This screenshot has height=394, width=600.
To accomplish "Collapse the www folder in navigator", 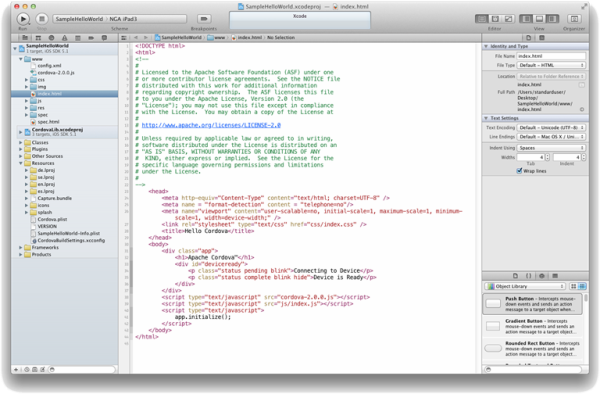I will click(x=21, y=59).
